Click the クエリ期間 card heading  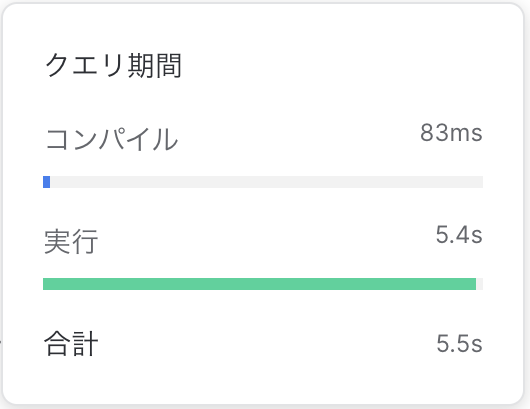point(114,66)
